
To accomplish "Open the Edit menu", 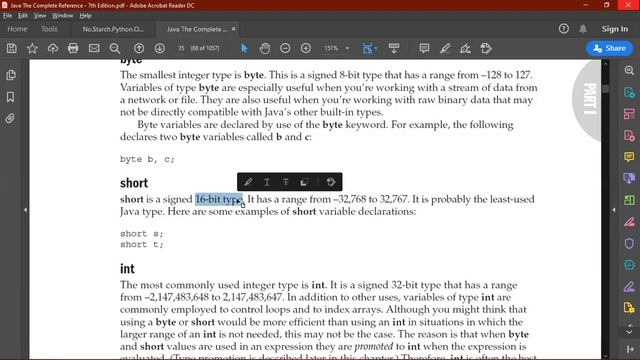I will pos(23,16).
